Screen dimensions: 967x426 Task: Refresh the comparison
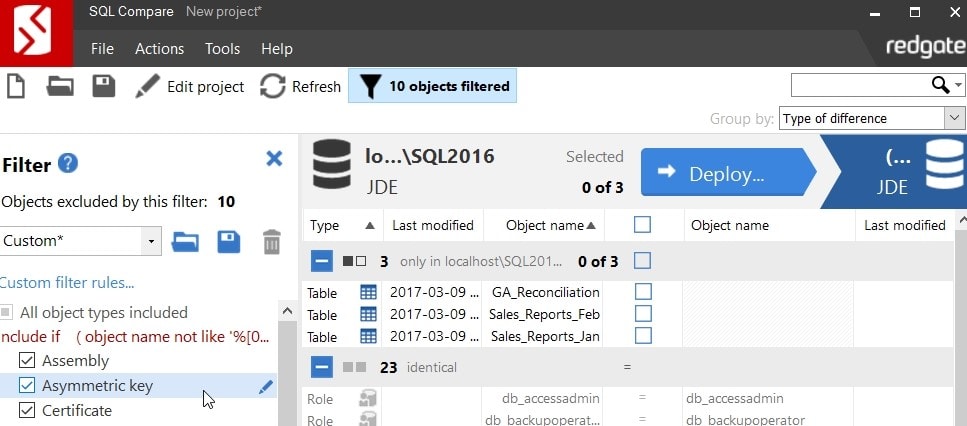pos(300,87)
